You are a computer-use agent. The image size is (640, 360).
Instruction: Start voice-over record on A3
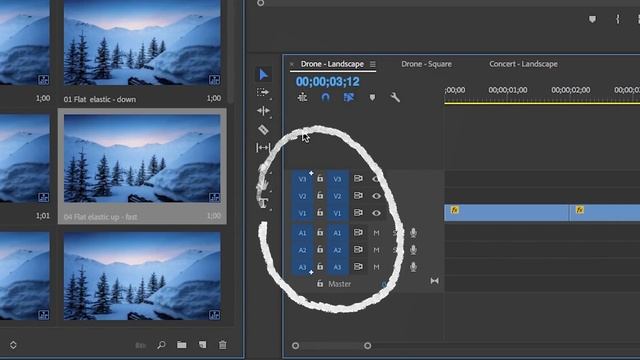(413, 267)
